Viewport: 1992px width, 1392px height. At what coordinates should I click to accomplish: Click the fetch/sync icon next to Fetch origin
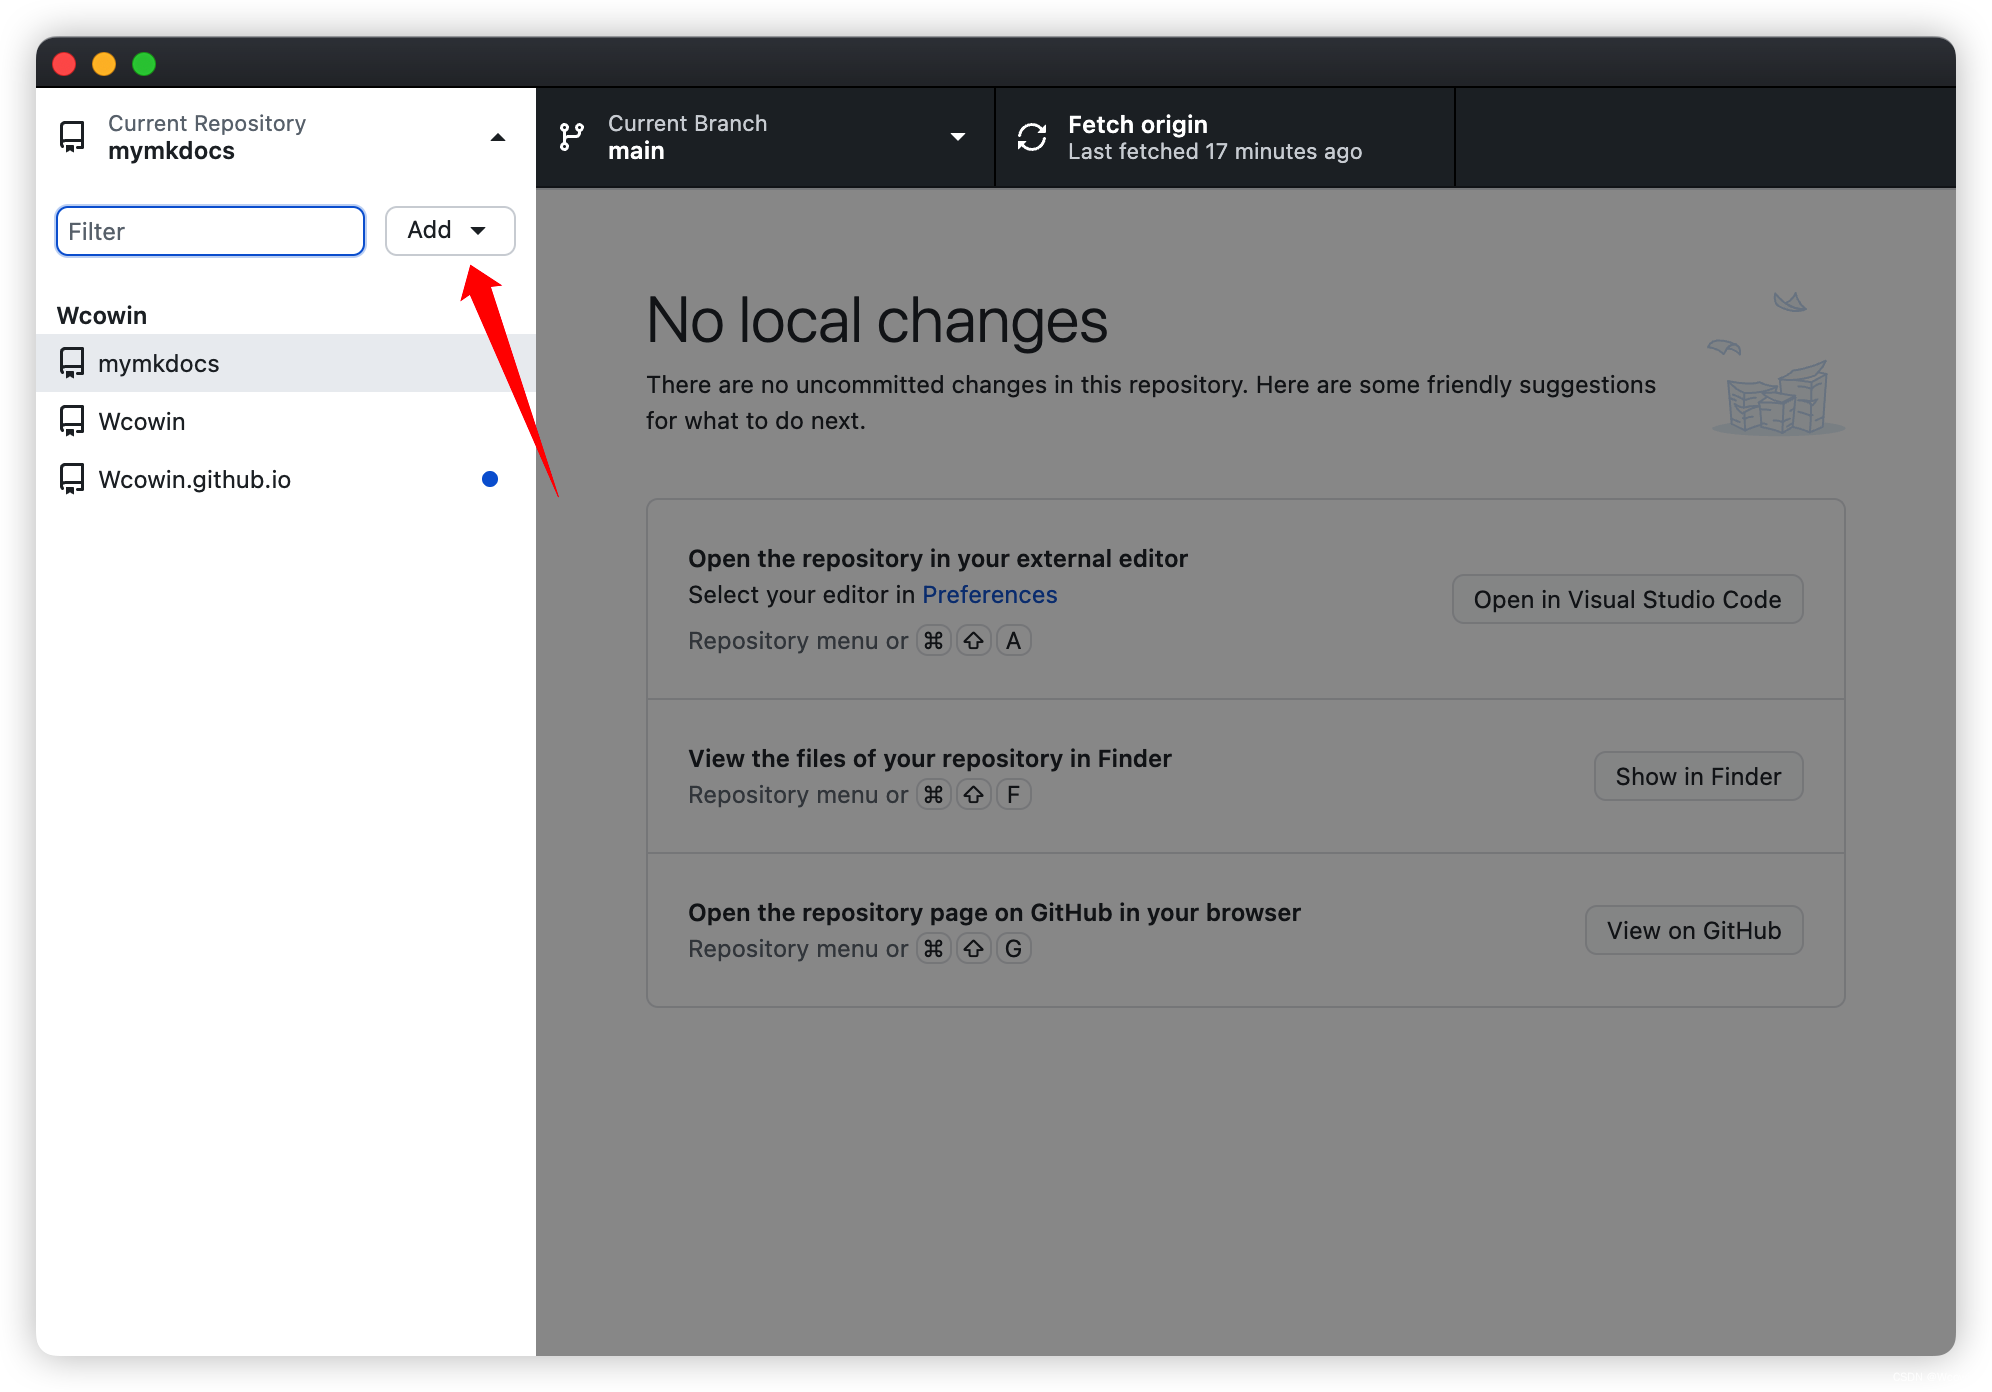(1031, 136)
